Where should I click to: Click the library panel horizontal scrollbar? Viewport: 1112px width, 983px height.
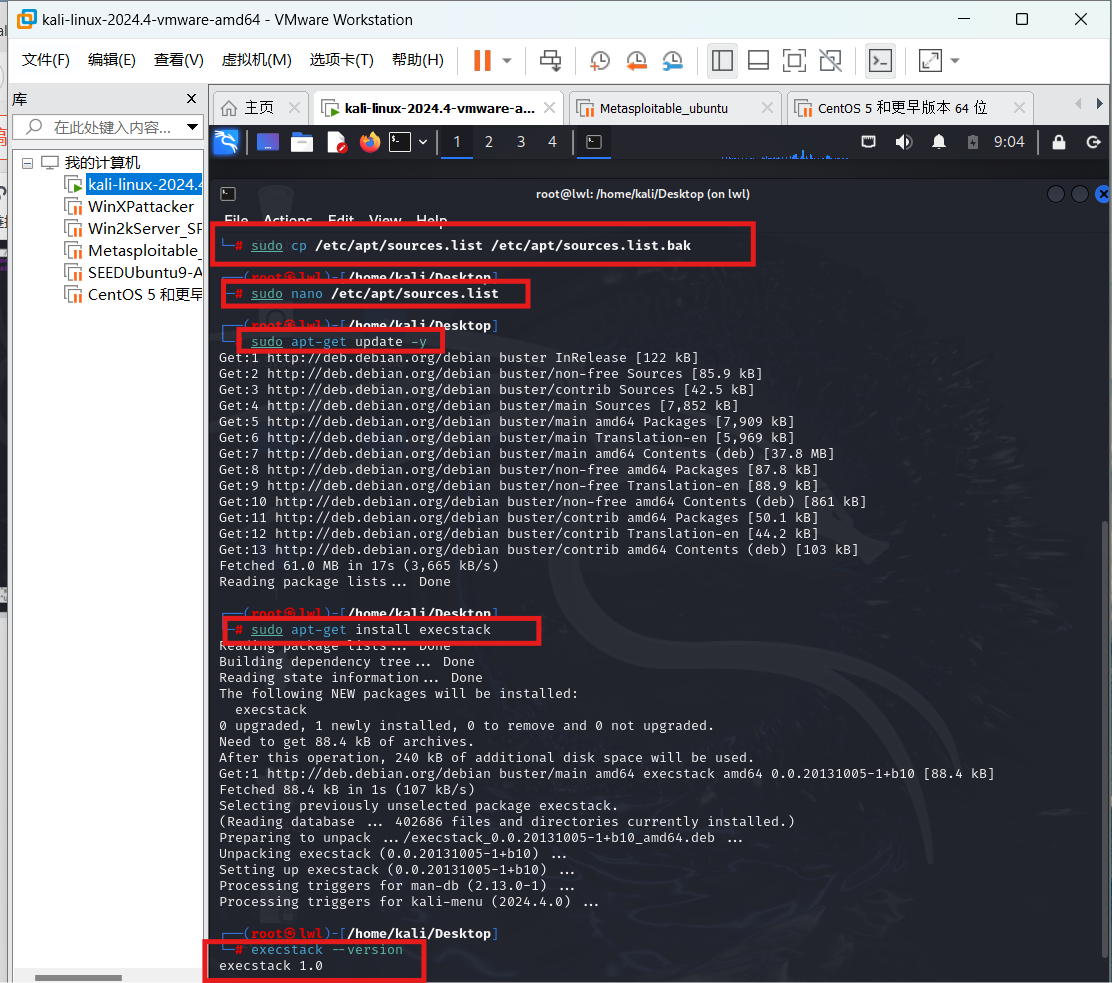(78, 977)
